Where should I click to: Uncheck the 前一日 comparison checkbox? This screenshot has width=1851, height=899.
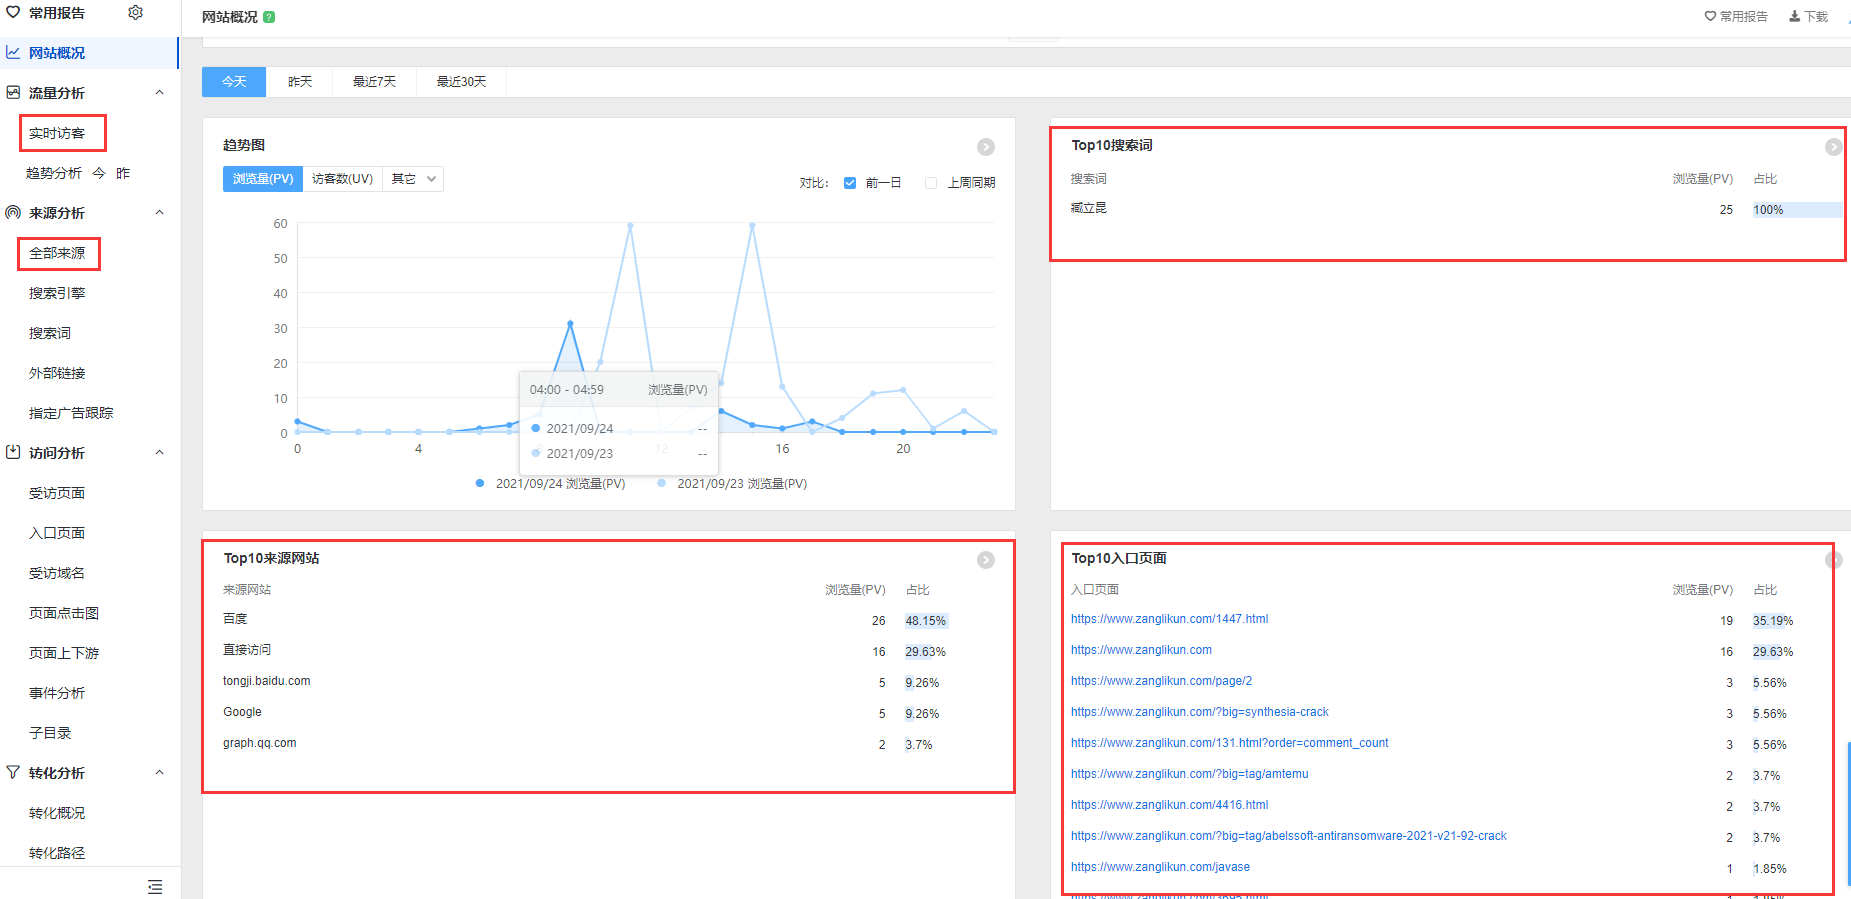(850, 183)
